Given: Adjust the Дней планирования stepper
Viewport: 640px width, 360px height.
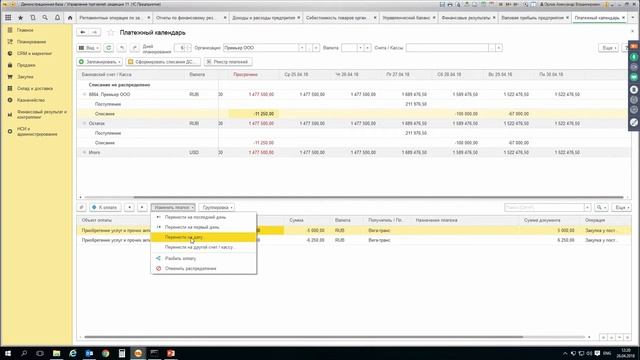Looking at the screenshot, I should (x=188, y=48).
